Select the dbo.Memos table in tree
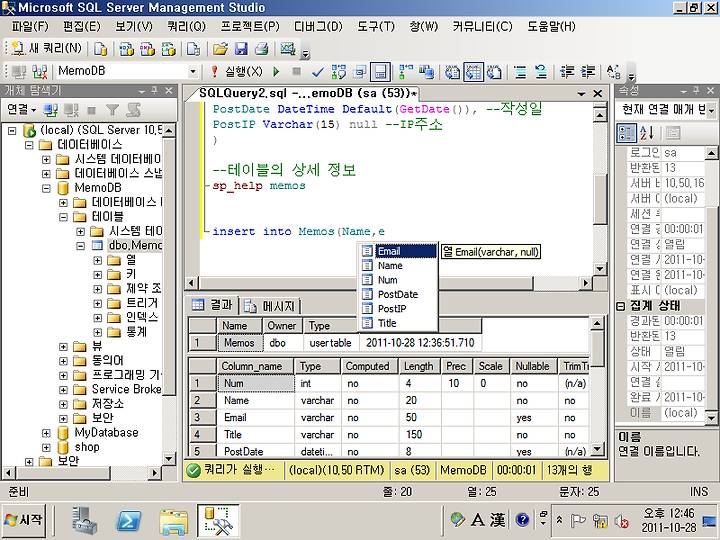 [135, 245]
